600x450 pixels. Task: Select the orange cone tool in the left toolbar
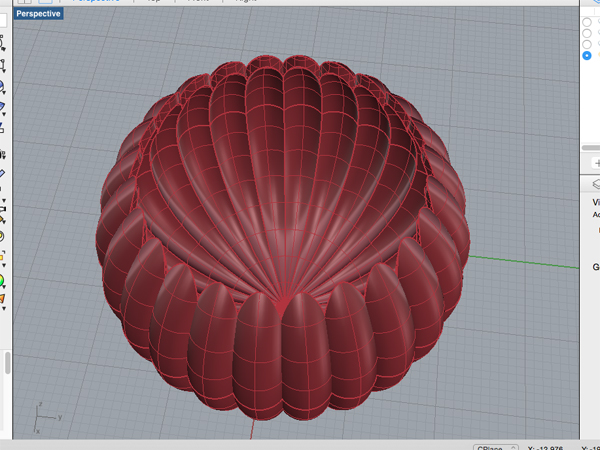point(2,299)
